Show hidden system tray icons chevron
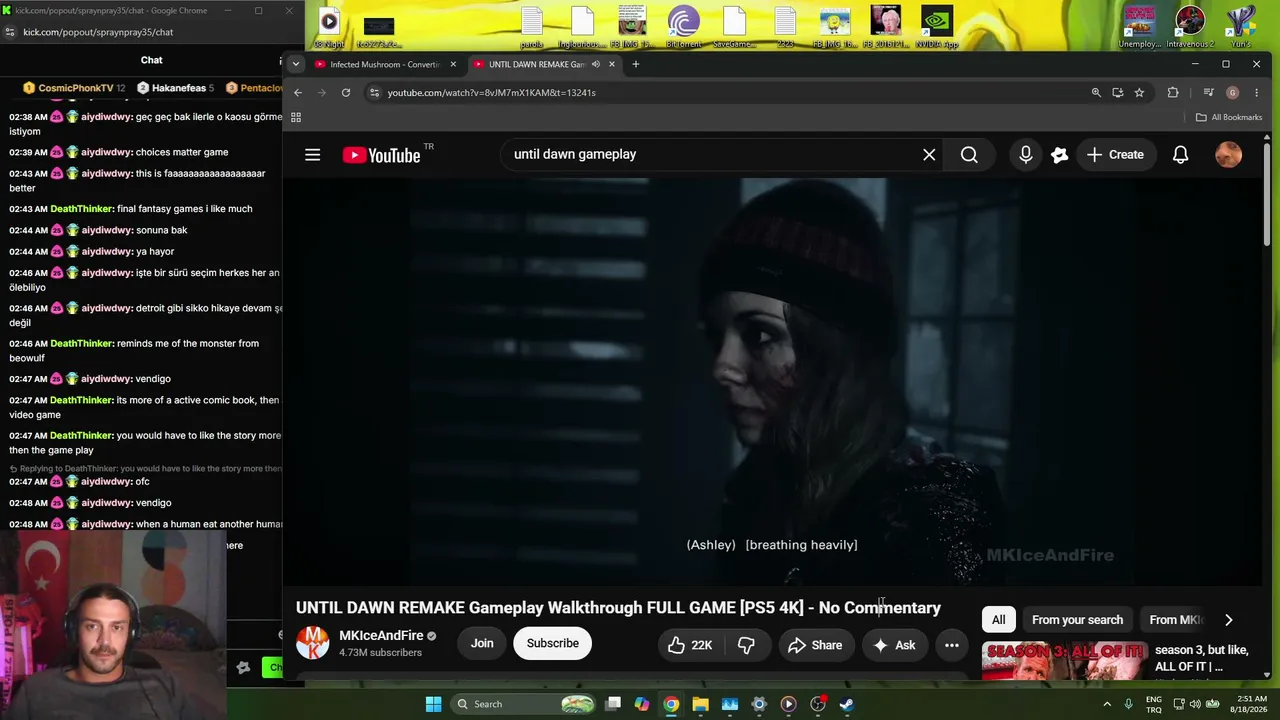Viewport: 1280px width, 720px height. (1107, 704)
